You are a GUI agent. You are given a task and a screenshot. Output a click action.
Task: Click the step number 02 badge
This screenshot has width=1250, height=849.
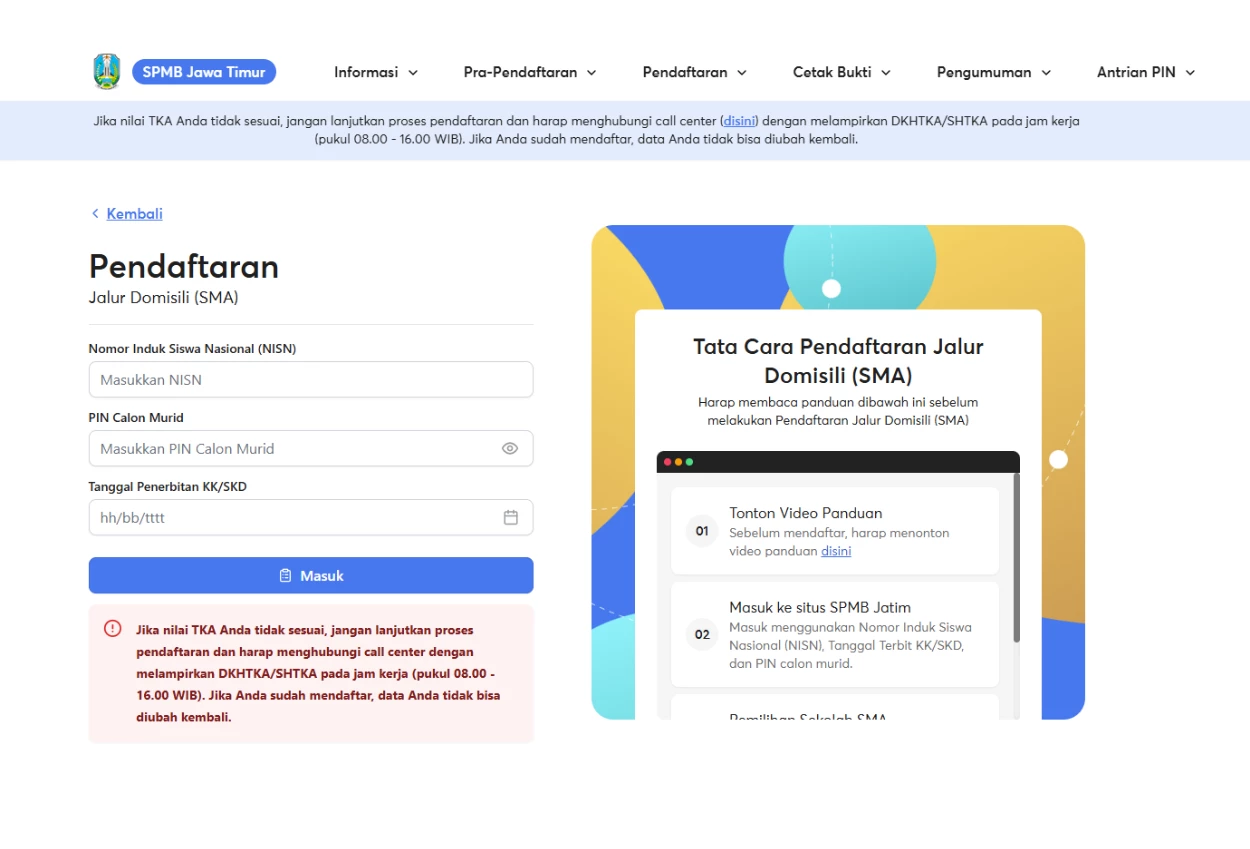(x=702, y=634)
